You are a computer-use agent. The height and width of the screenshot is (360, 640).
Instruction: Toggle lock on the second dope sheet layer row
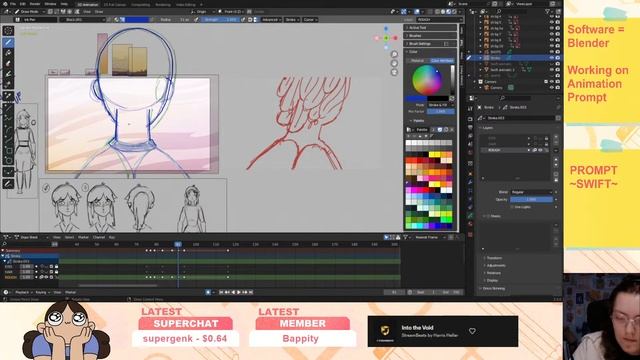coord(56,272)
